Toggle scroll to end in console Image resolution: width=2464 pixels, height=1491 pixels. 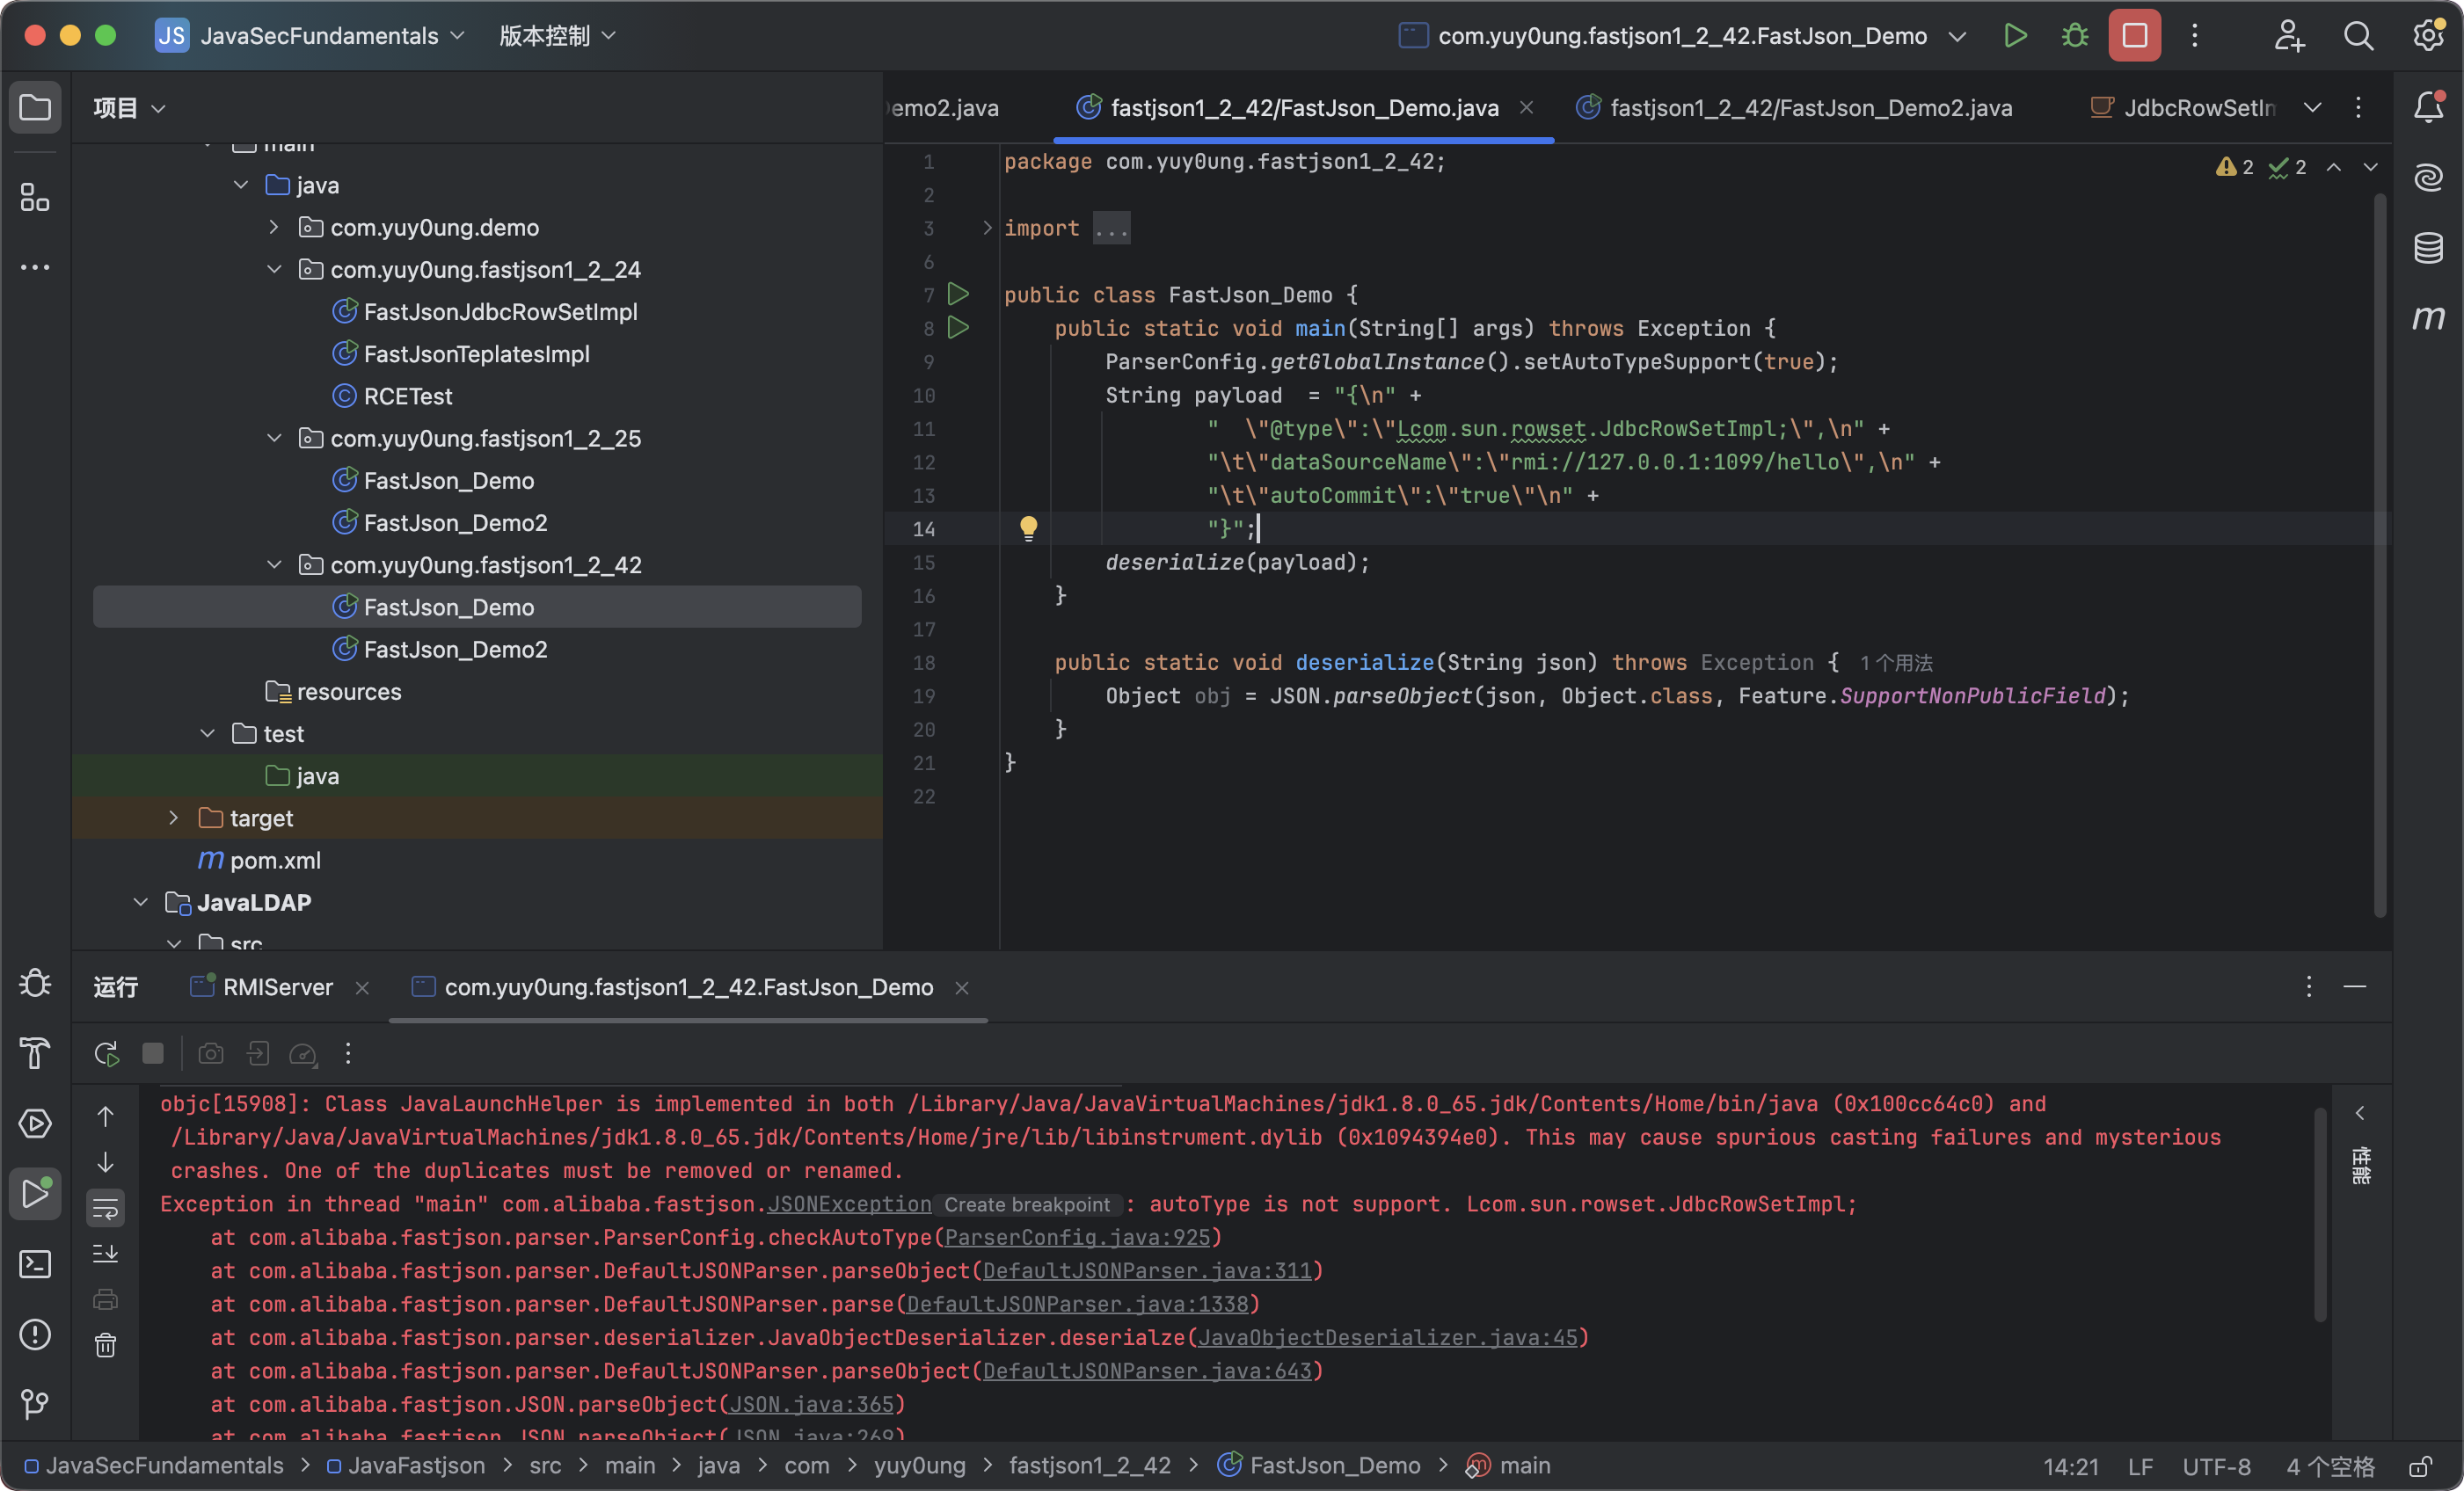[x=105, y=1254]
